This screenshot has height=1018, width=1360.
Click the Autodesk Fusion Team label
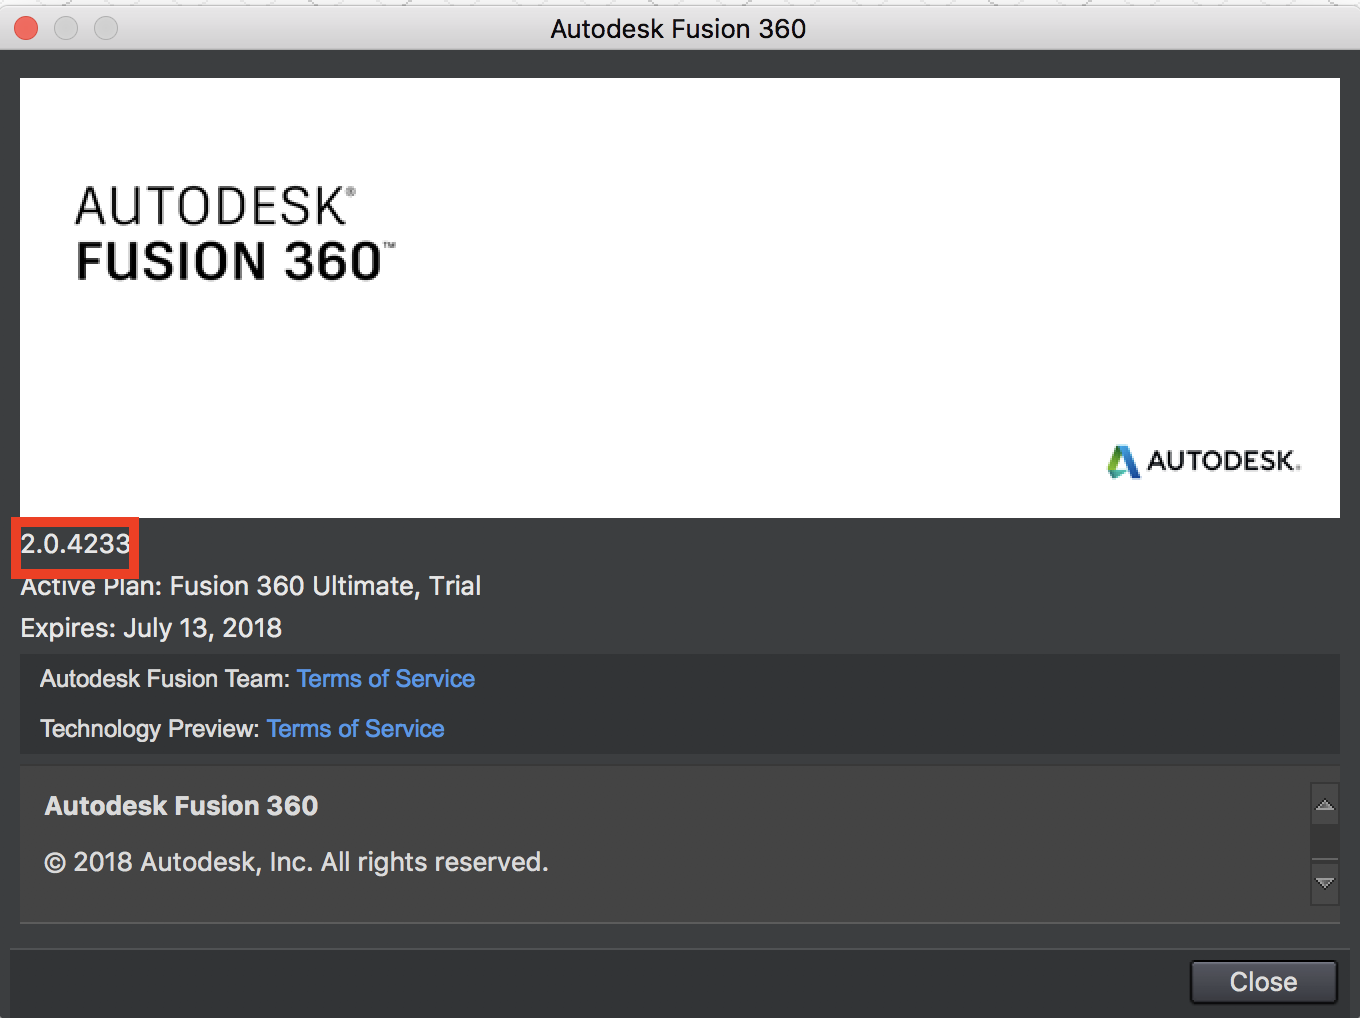pyautogui.click(x=164, y=679)
